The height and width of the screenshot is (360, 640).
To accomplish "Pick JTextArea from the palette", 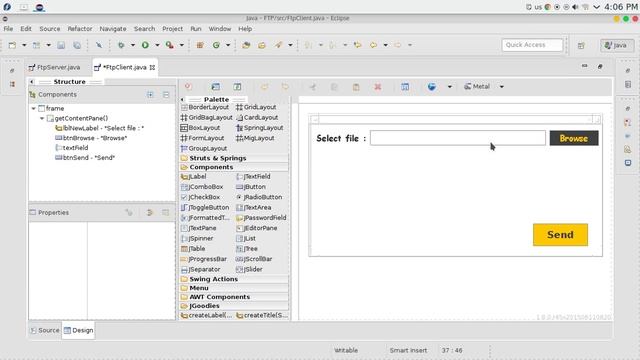I will (253, 207).
